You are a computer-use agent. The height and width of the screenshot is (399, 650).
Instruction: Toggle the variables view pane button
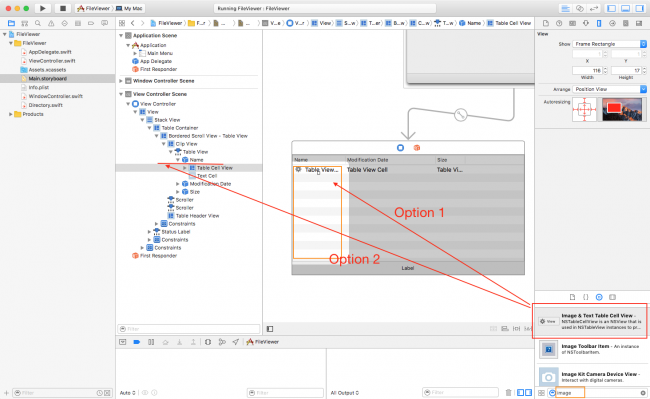click(521, 392)
